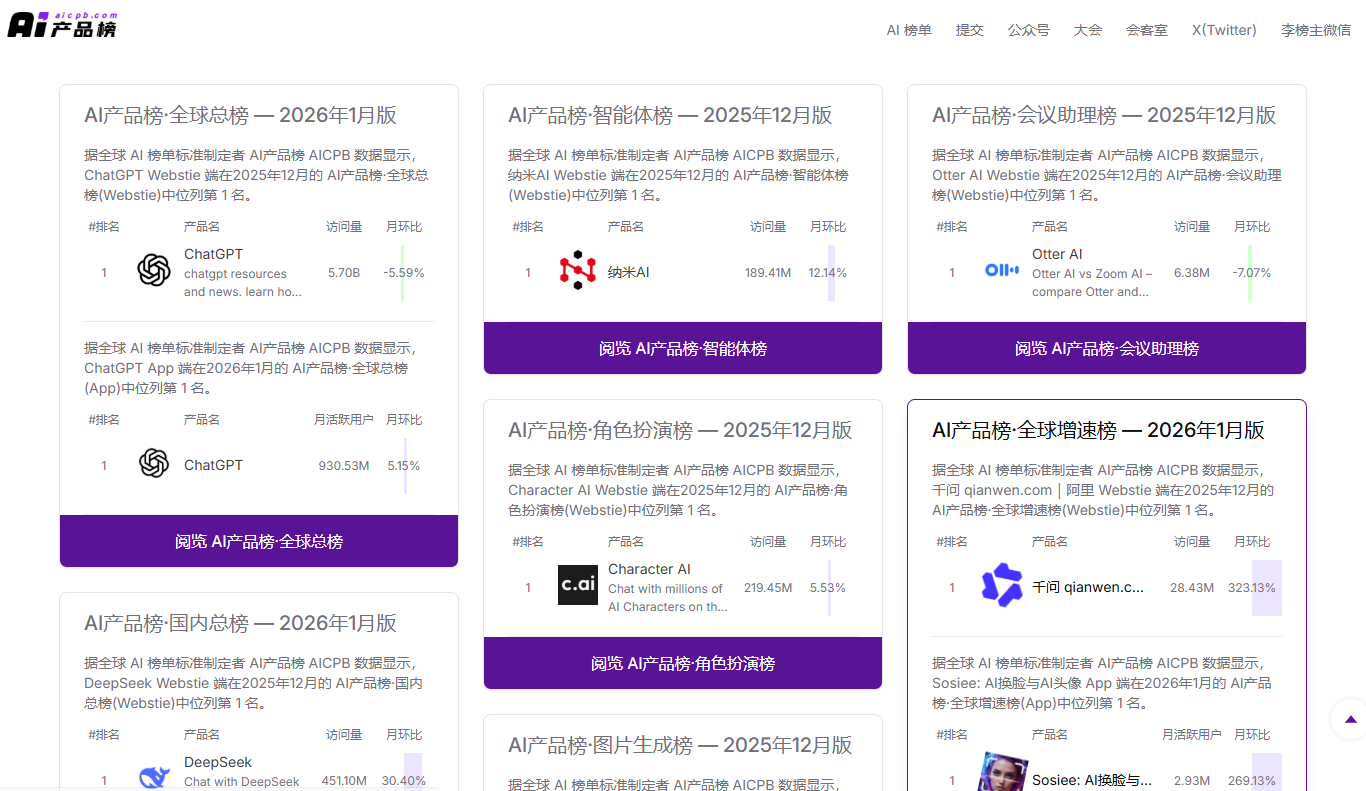Viewport: 1366px width, 791px height.
Task: Click the back-to-top arrow button
Action: (1350, 719)
